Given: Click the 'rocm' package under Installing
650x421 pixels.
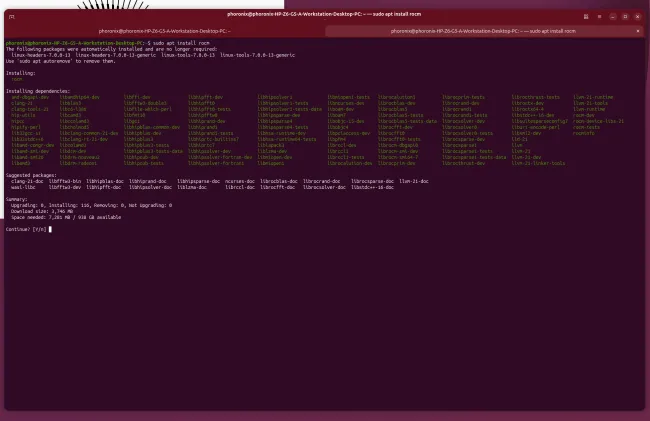Looking at the screenshot, I should pos(17,79).
